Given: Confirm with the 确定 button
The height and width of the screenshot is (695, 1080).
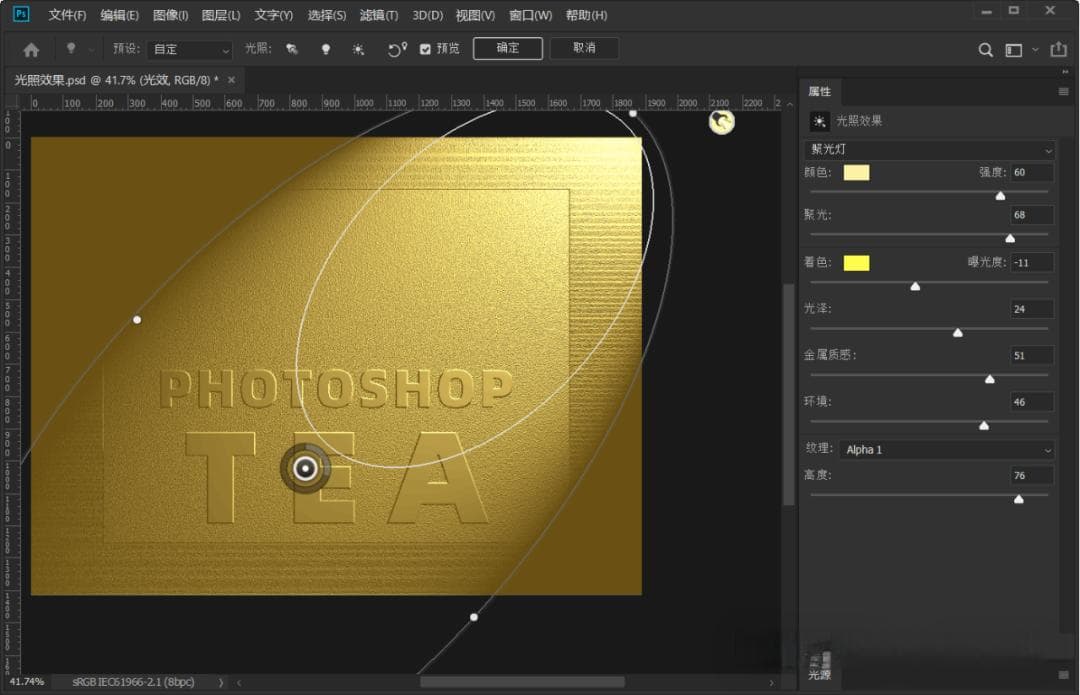Looking at the screenshot, I should point(508,48).
